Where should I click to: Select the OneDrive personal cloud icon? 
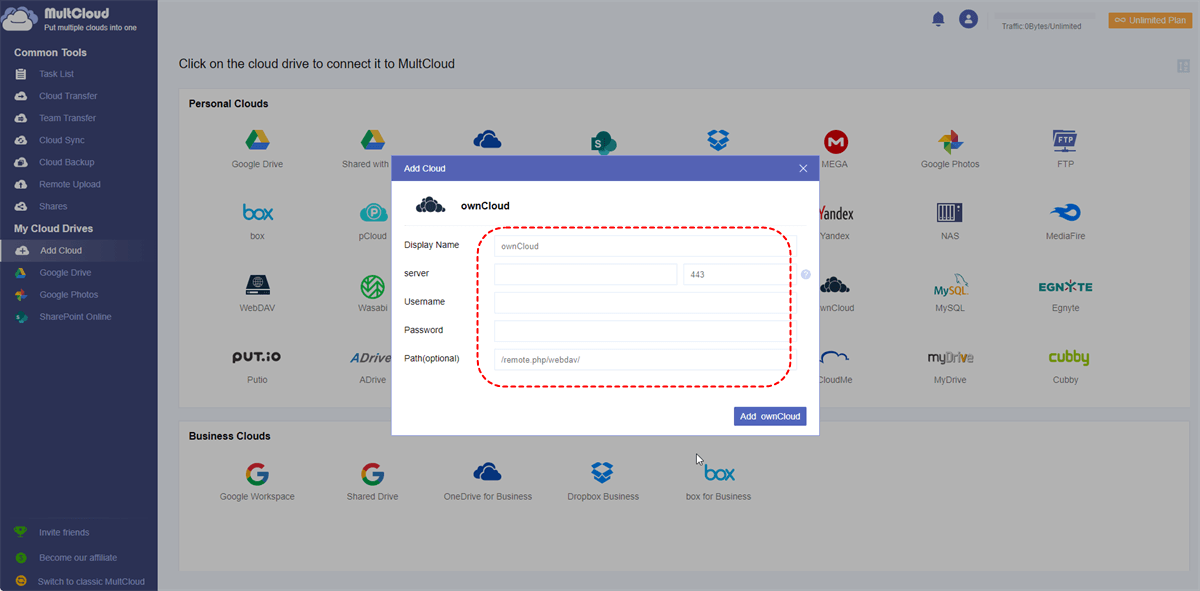(487, 140)
